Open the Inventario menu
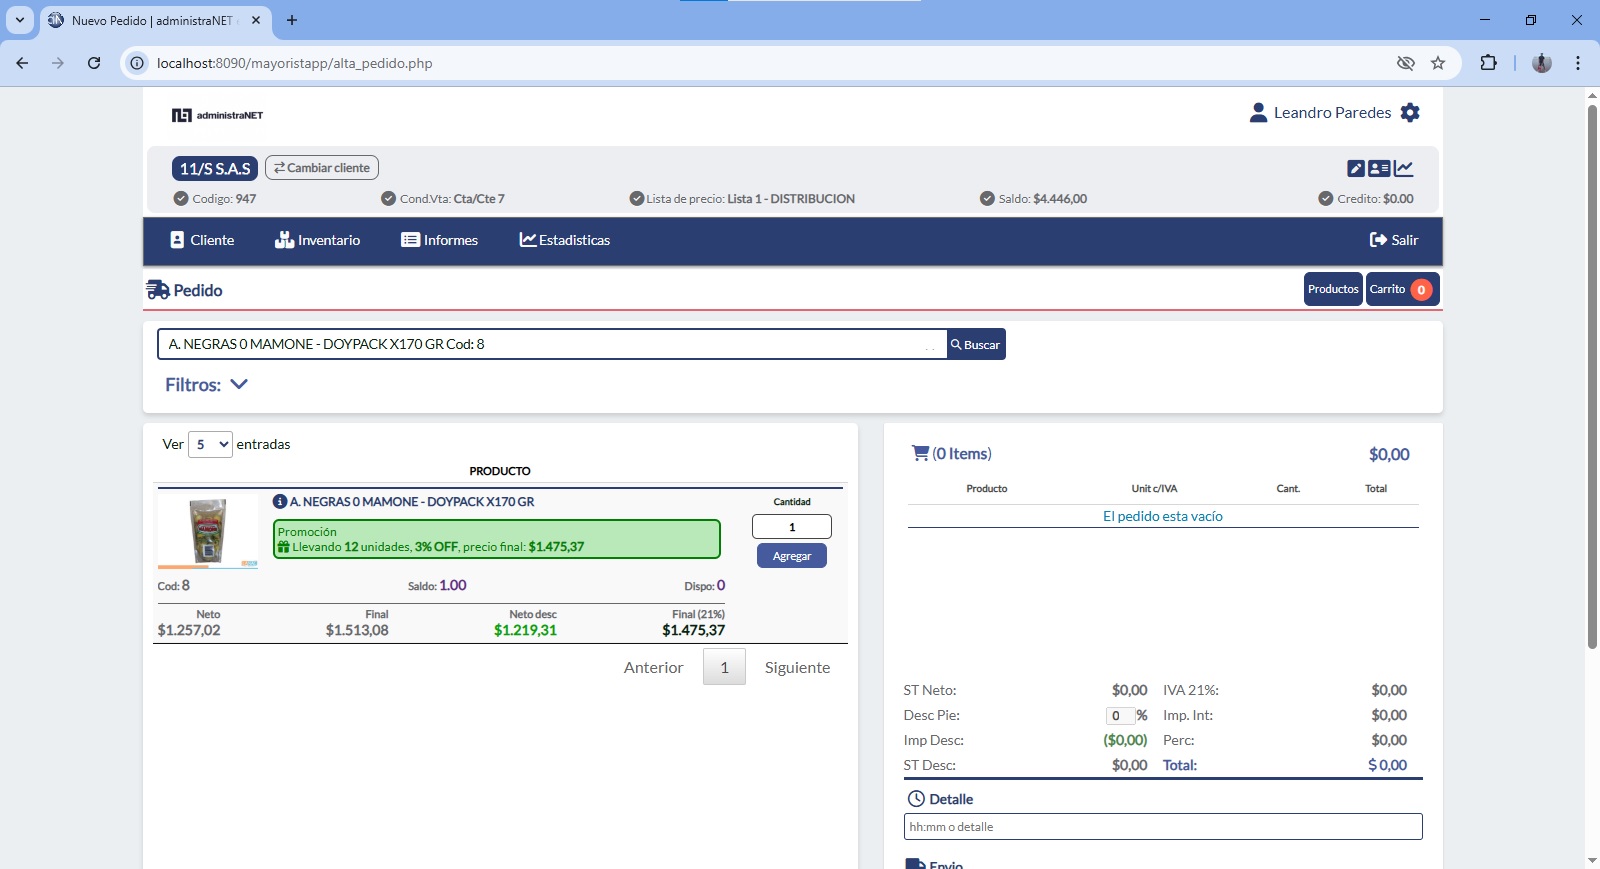This screenshot has width=1600, height=869. (317, 240)
